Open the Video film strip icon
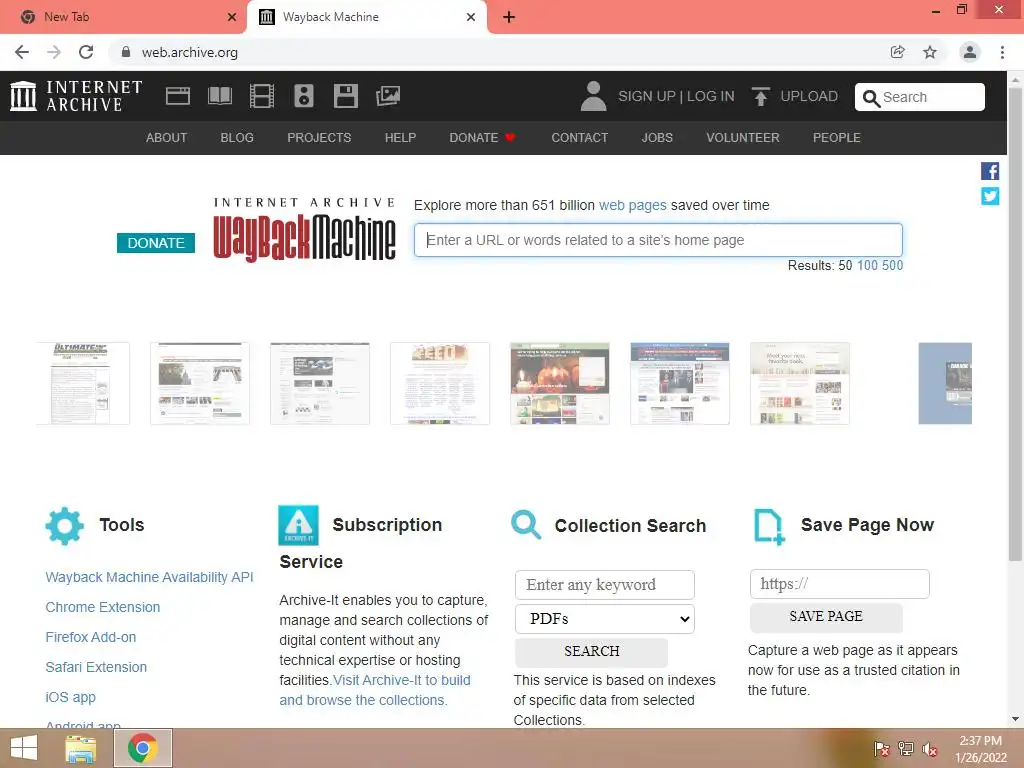The height and width of the screenshot is (768, 1024). click(x=262, y=96)
